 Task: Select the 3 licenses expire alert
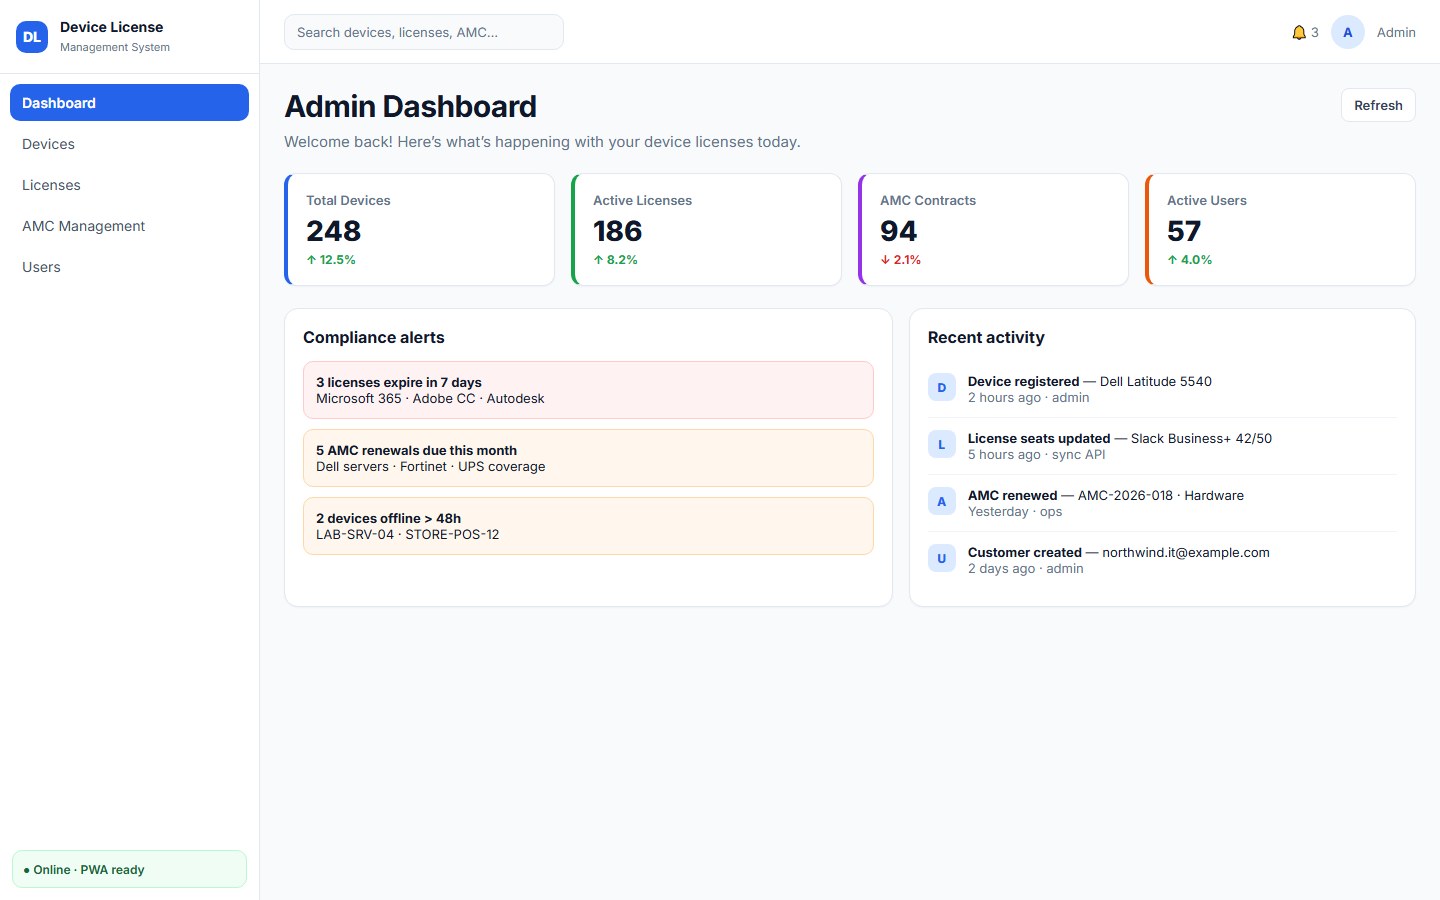(x=588, y=390)
